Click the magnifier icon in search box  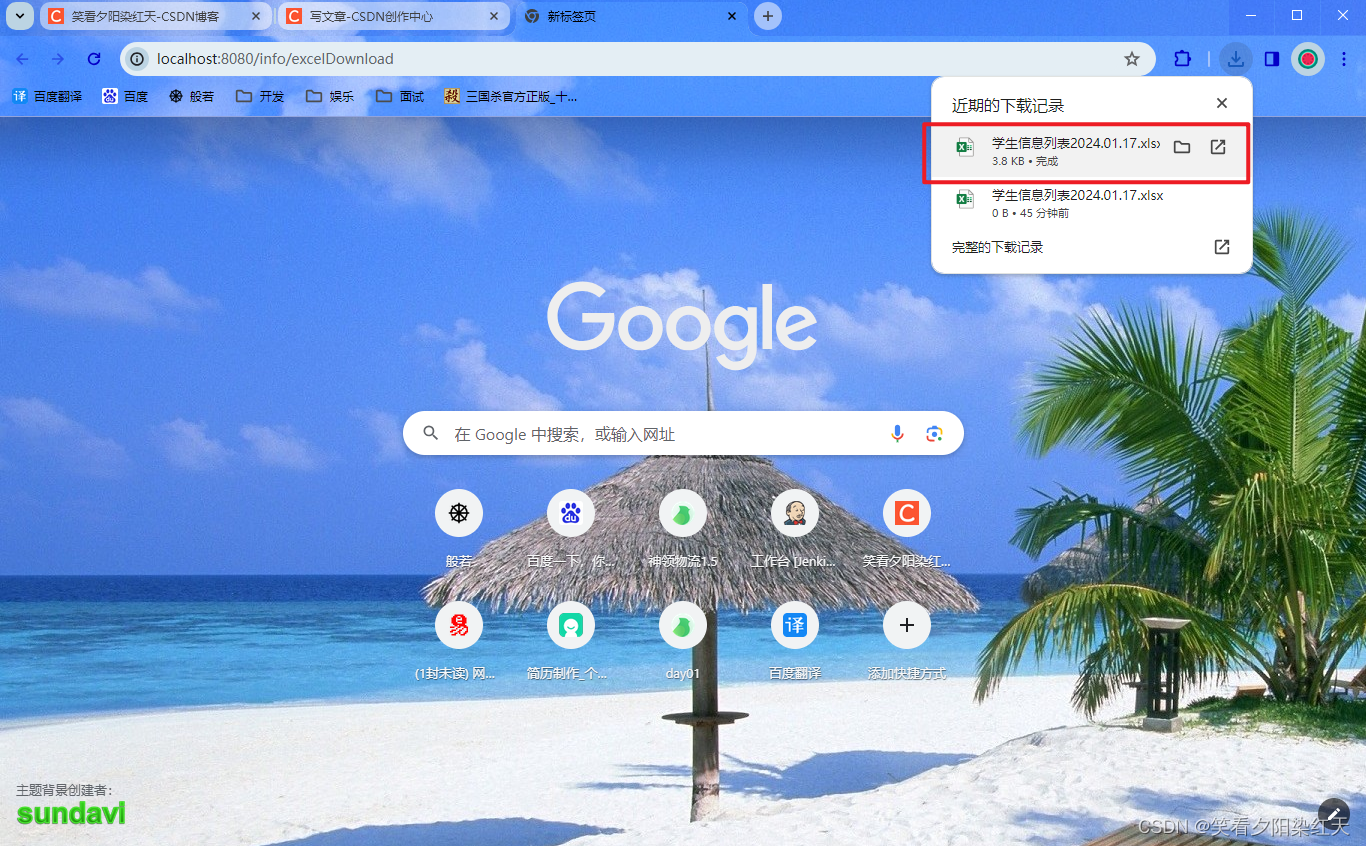431,433
